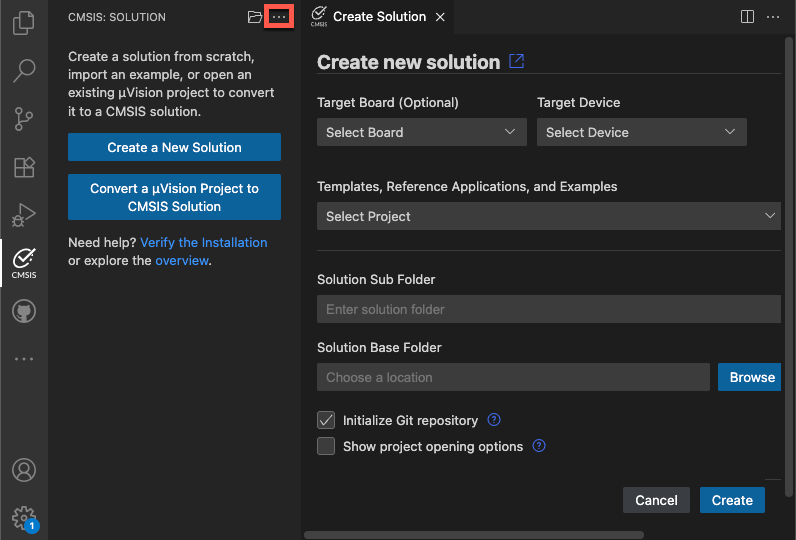Screen dimensions: 796x540
Task: Open Verify the Installation link
Action: (204, 243)
